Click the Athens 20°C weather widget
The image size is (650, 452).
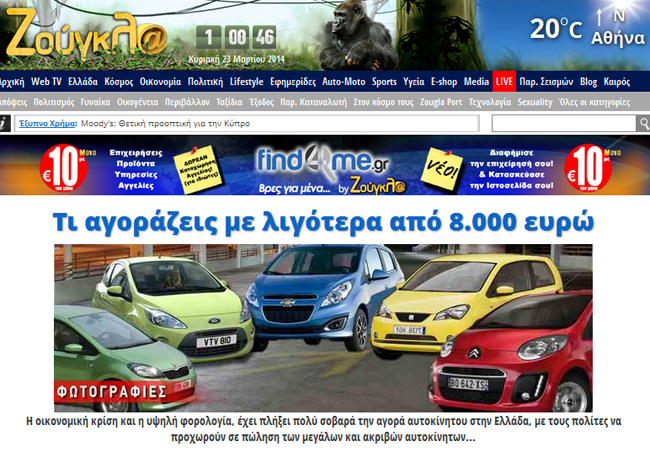[586, 30]
